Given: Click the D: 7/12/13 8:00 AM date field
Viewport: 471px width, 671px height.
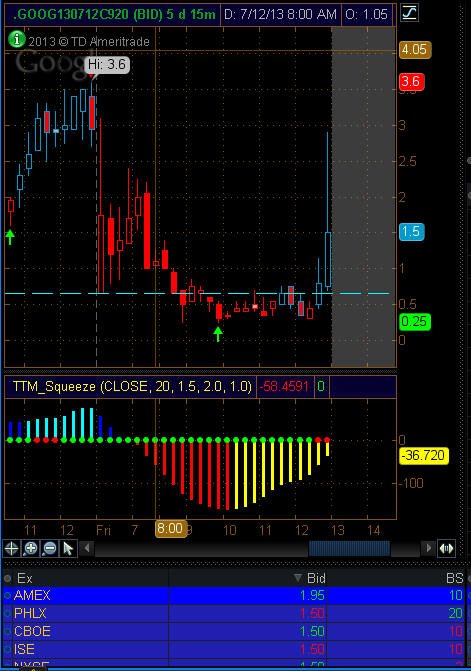Looking at the screenshot, I should [280, 15].
